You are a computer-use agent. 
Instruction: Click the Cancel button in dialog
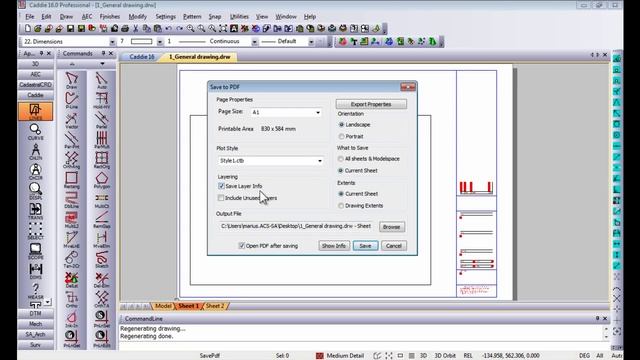point(394,246)
